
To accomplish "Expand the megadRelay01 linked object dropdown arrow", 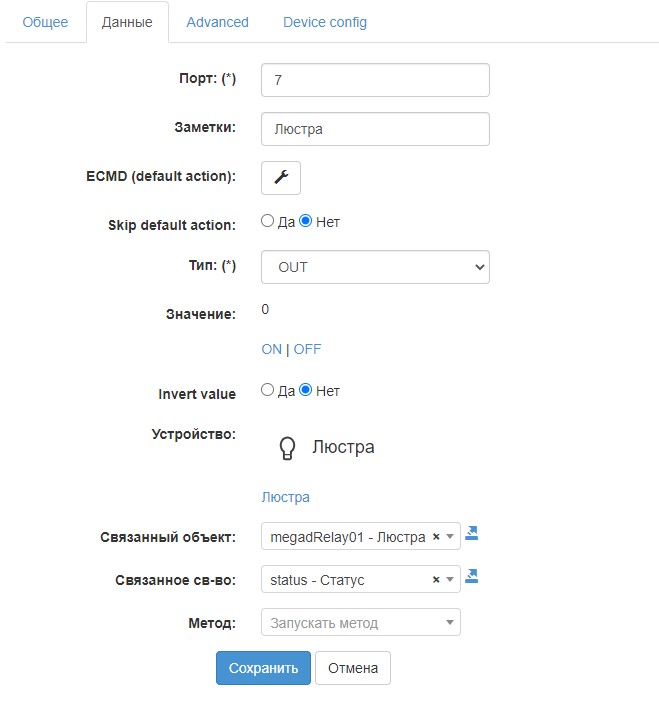I will tap(451, 537).
